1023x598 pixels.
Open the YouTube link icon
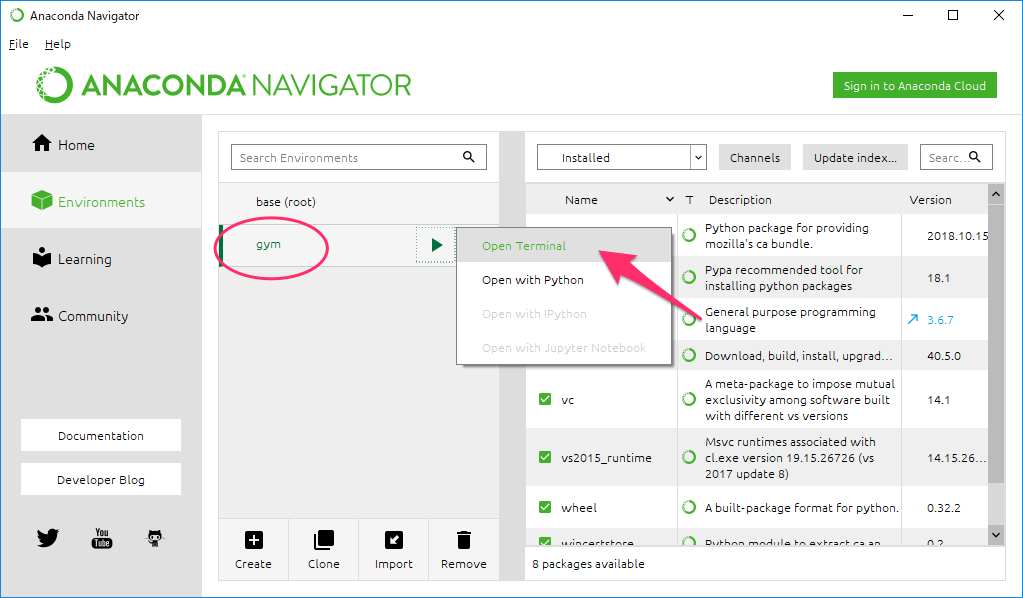102,538
